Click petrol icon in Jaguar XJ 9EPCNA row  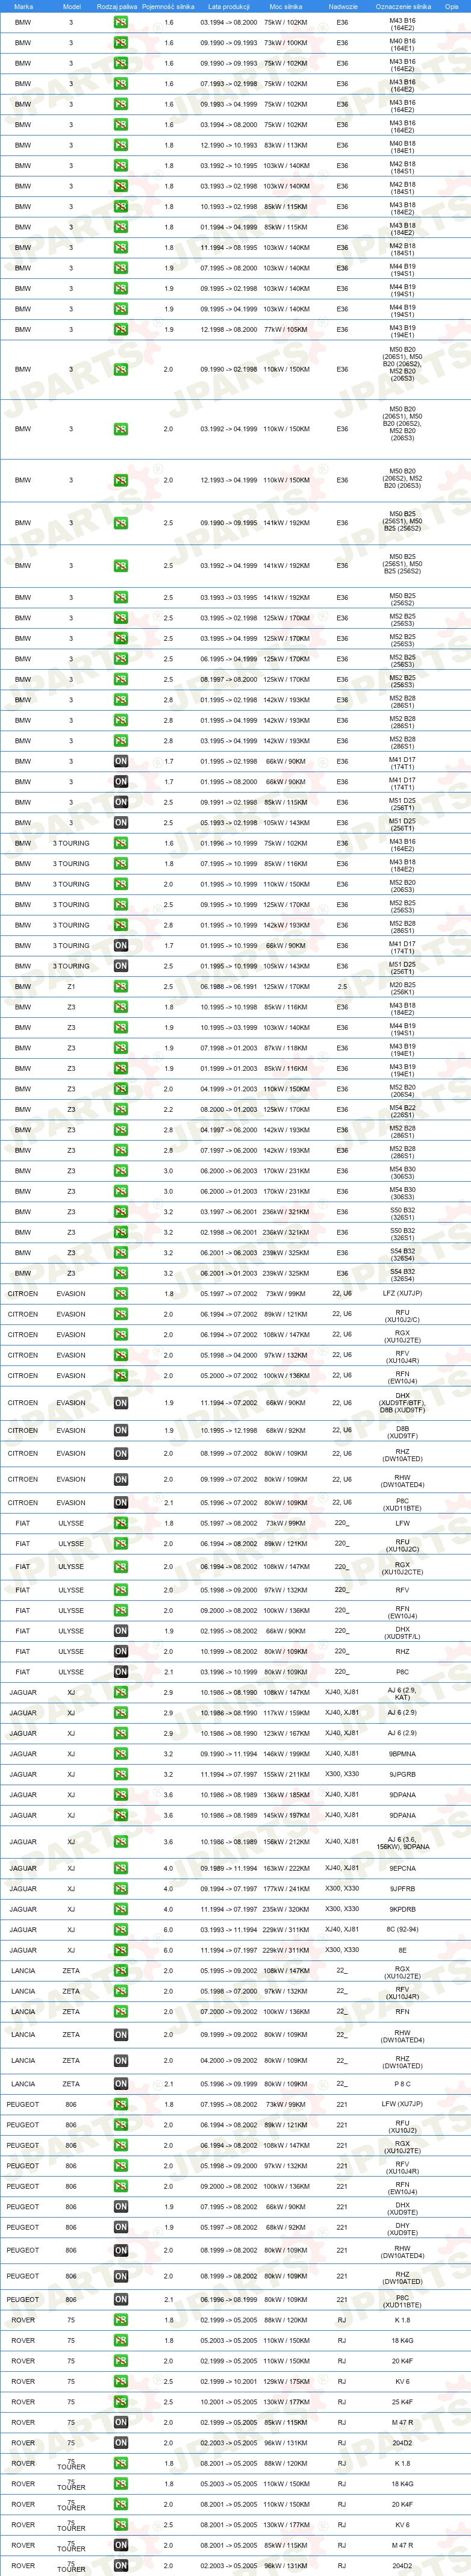click(x=120, y=1868)
